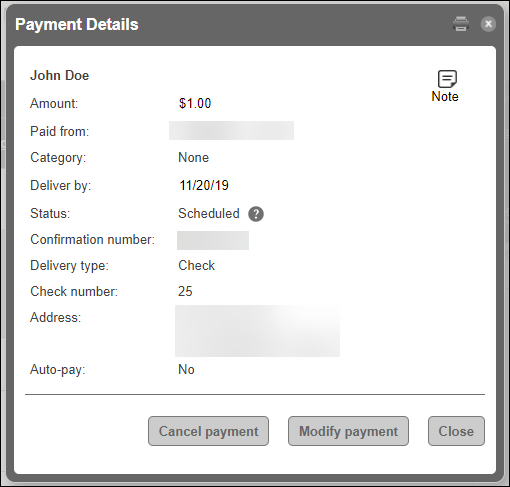510x487 pixels.
Task: Click the Auto-pay value No
Action: tap(186, 370)
